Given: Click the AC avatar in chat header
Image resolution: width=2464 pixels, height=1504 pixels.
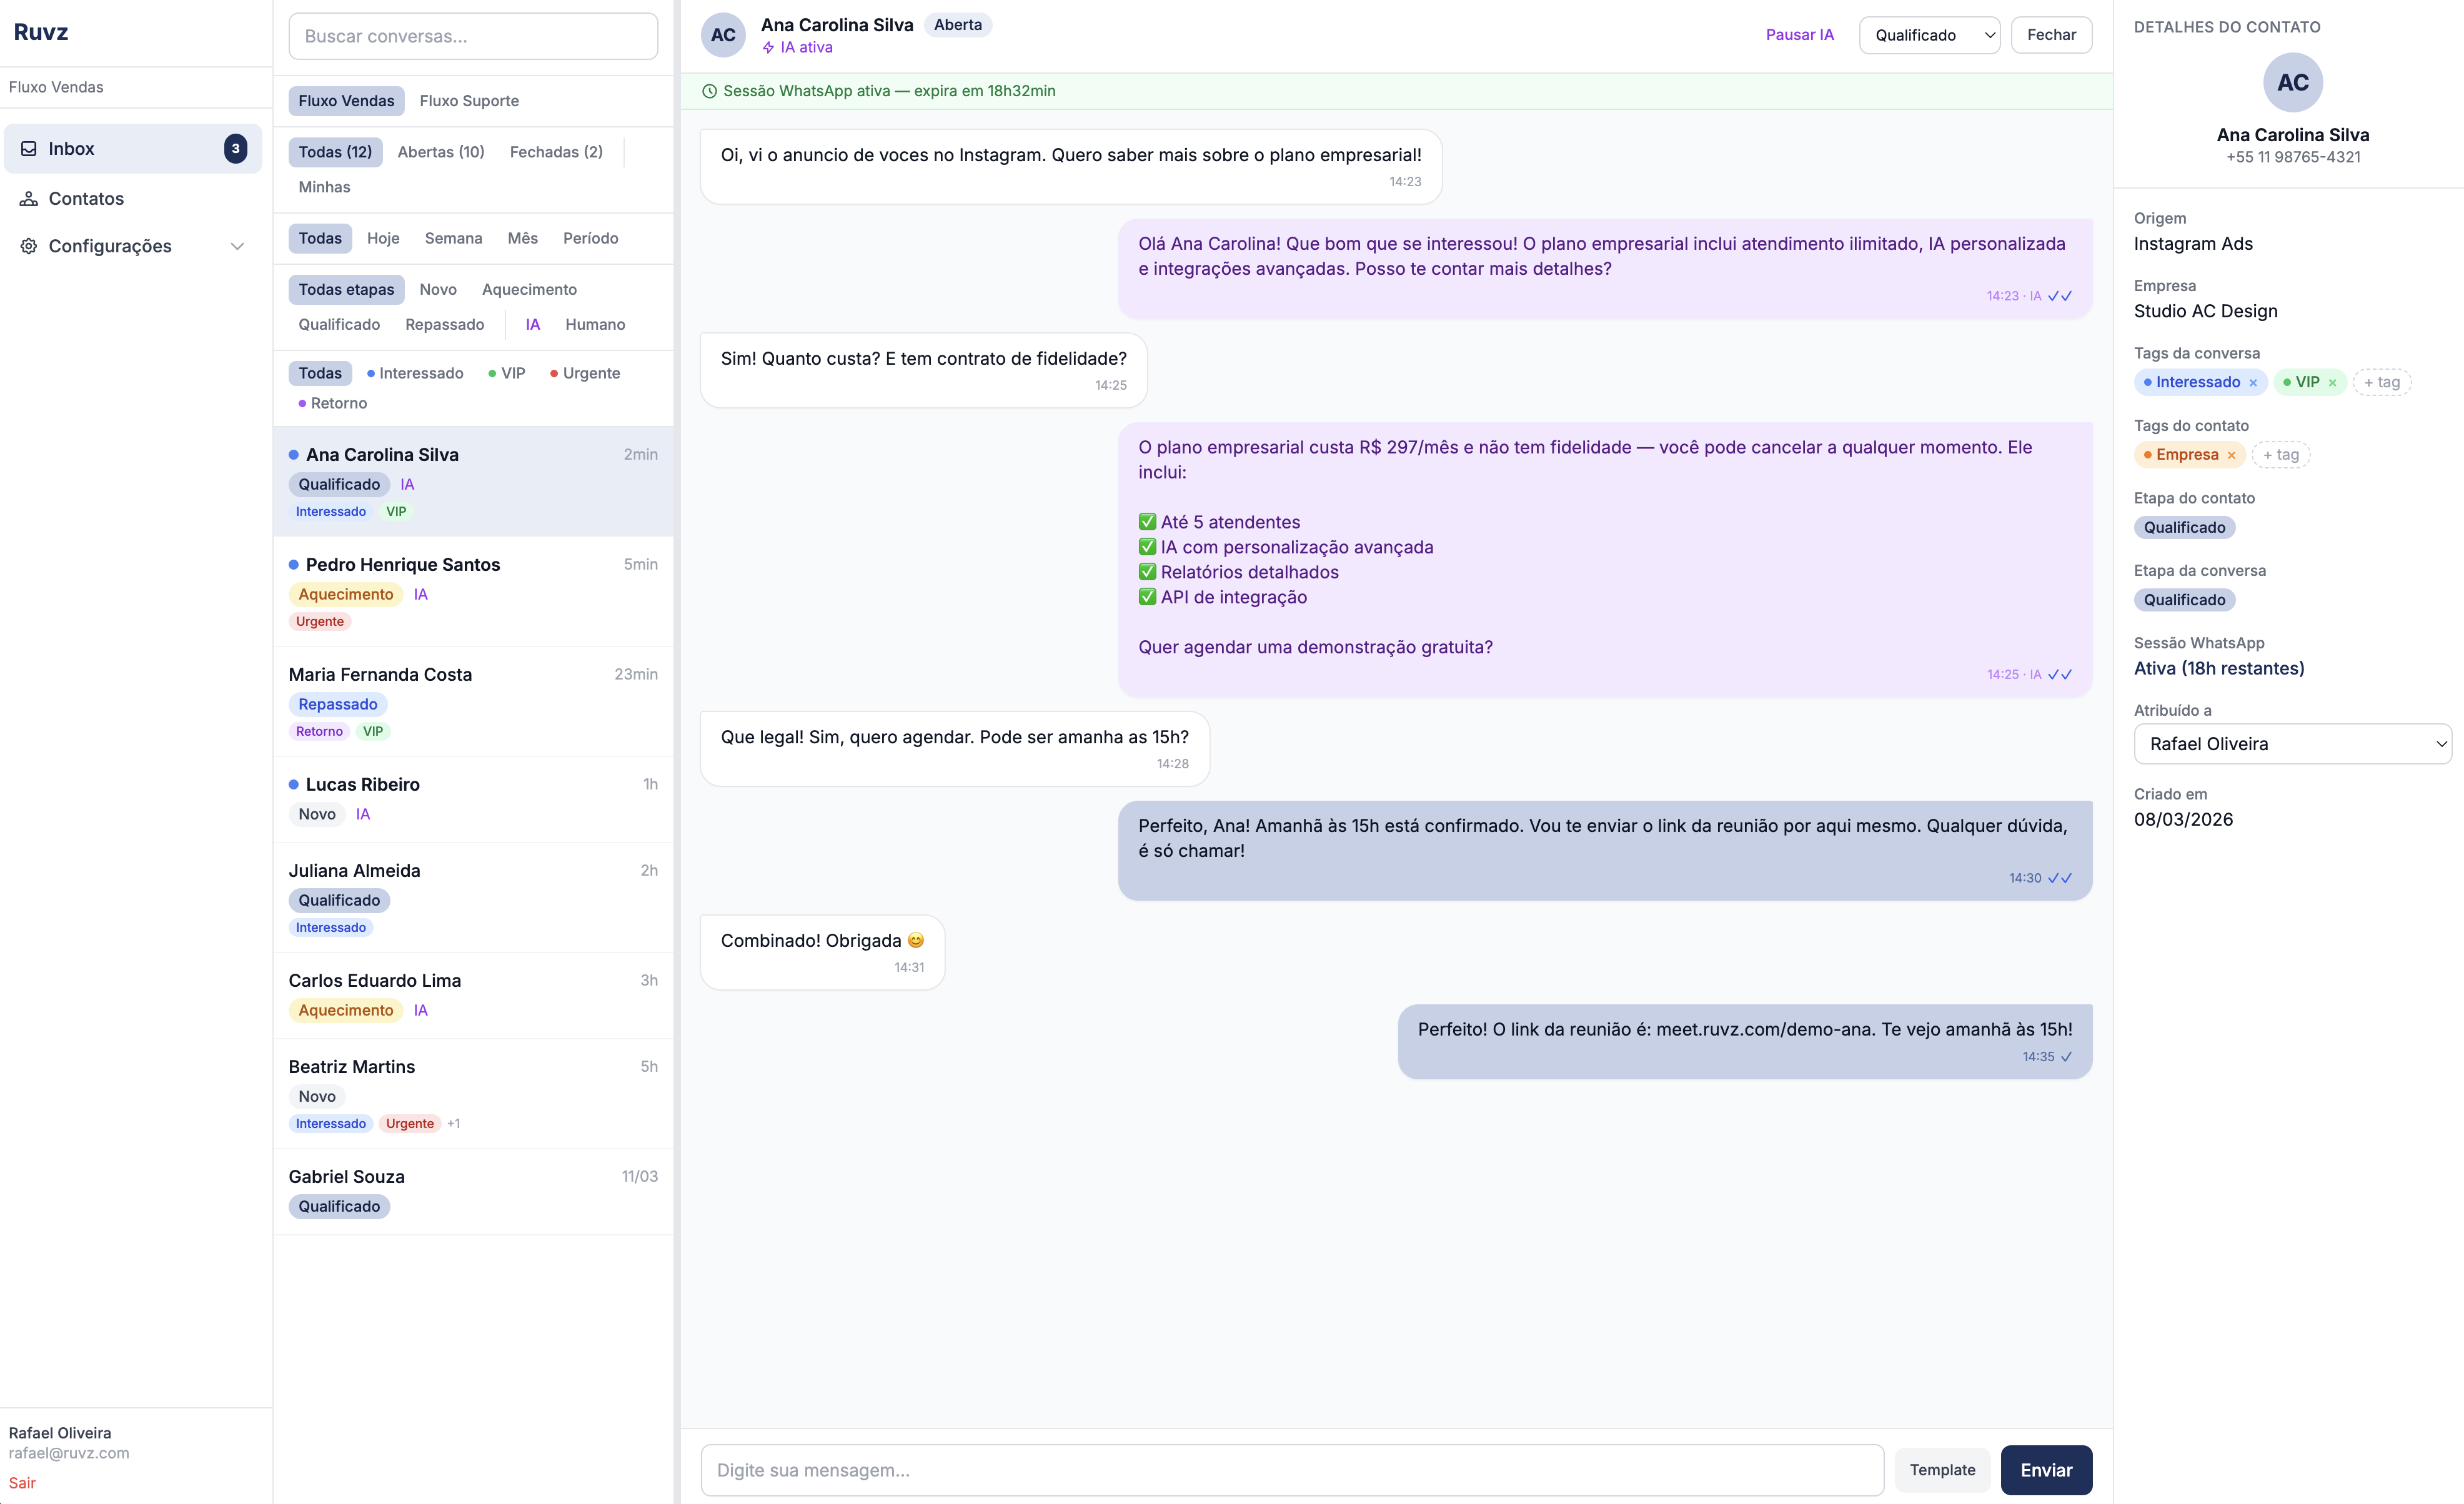Looking at the screenshot, I should (723, 35).
